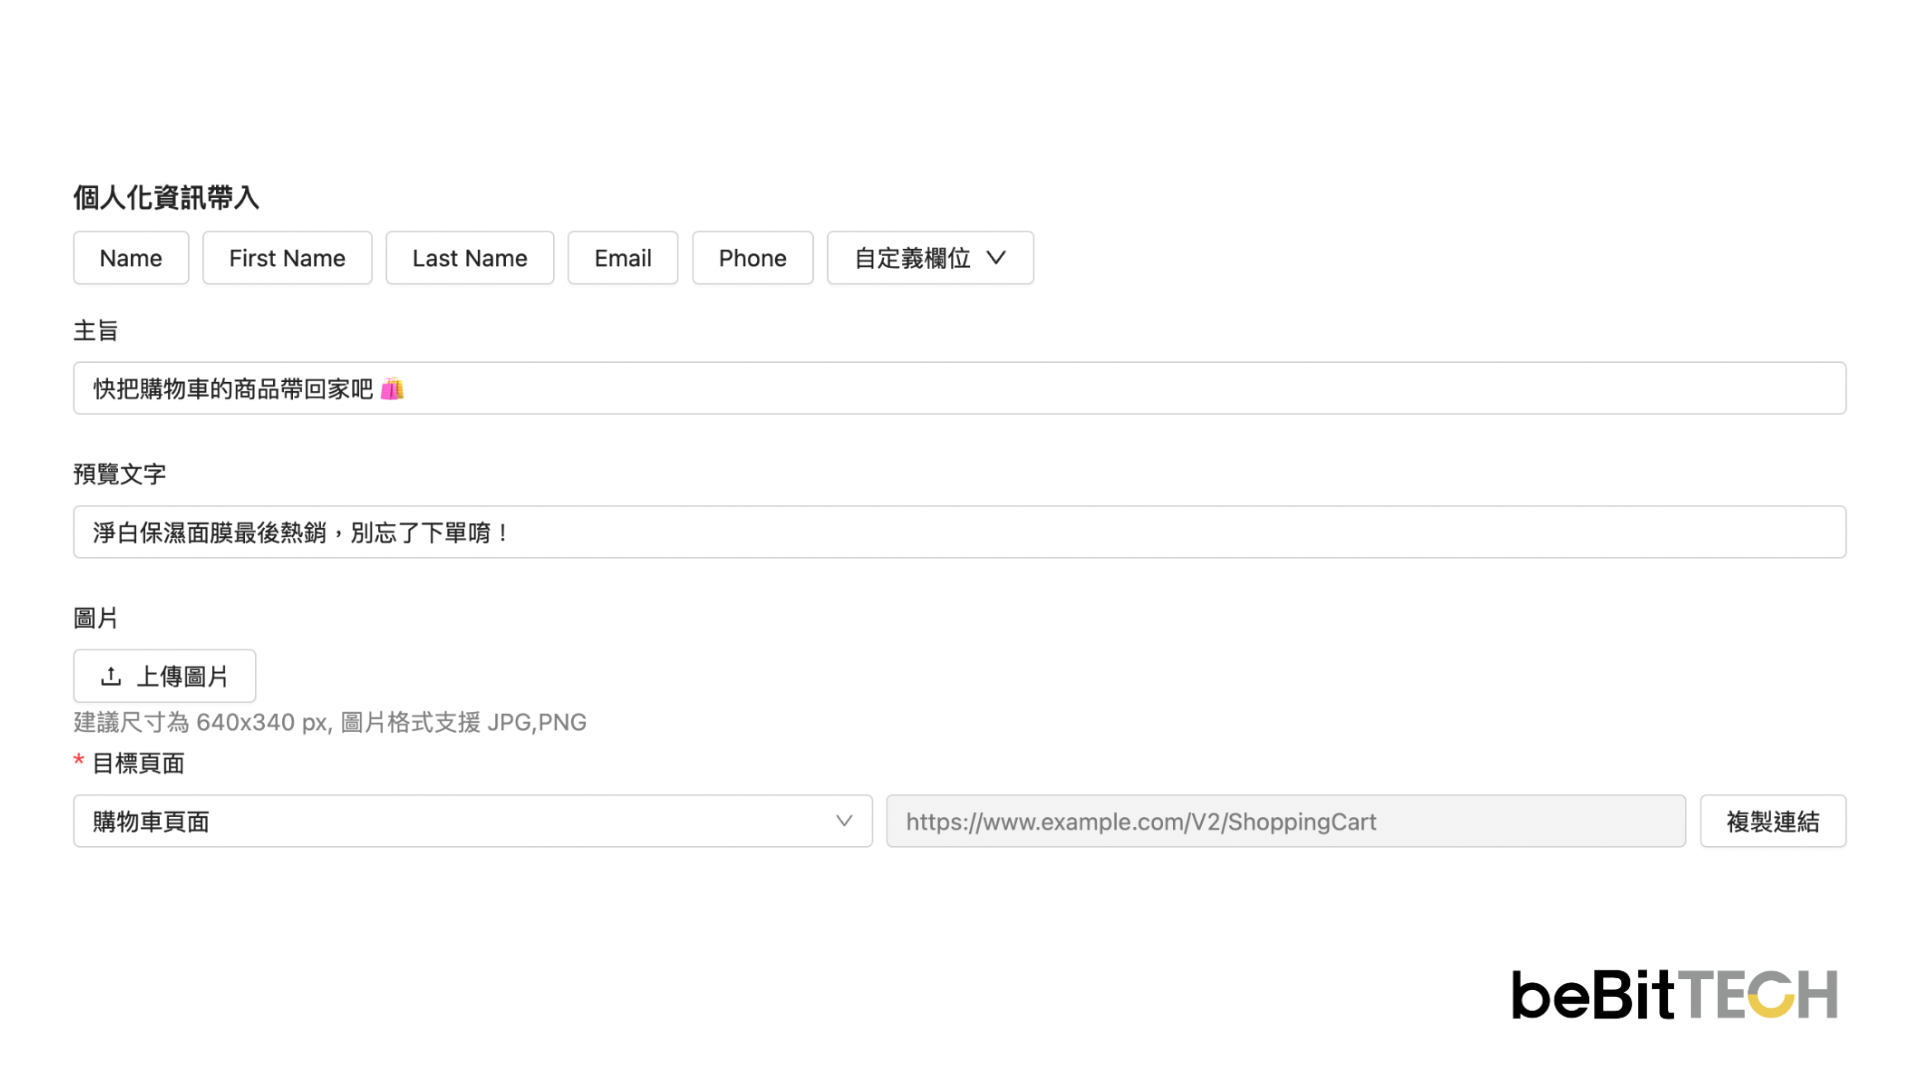Click the 個人化資訊帶入 section heading
The image size is (1920, 1080).
coord(166,197)
